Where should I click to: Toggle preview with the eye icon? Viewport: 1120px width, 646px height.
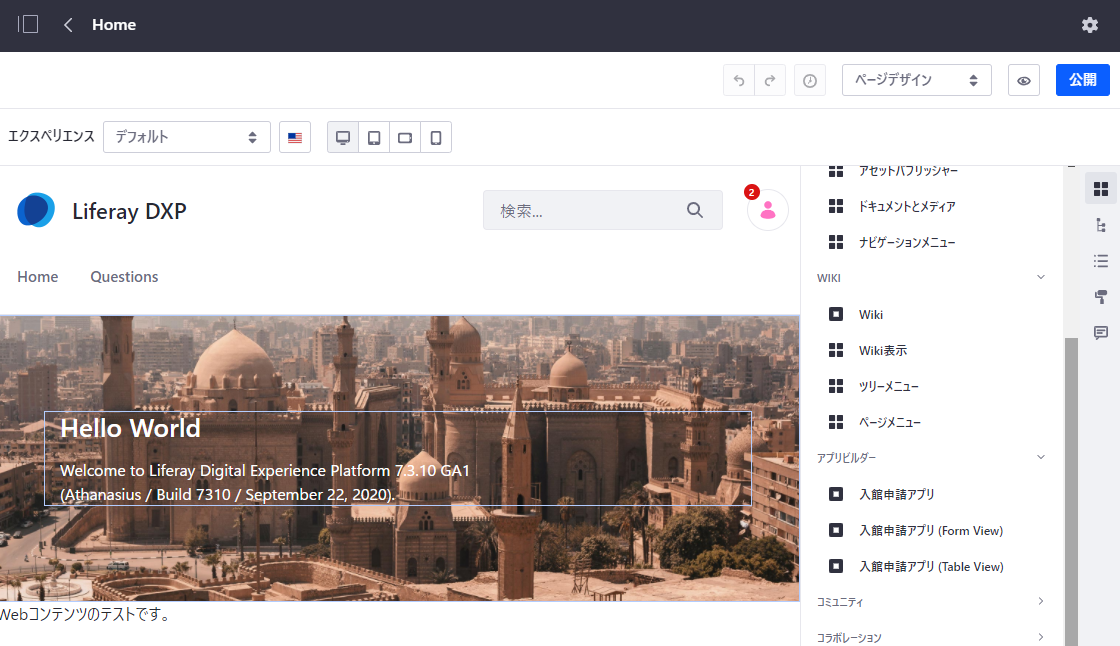(x=1024, y=80)
